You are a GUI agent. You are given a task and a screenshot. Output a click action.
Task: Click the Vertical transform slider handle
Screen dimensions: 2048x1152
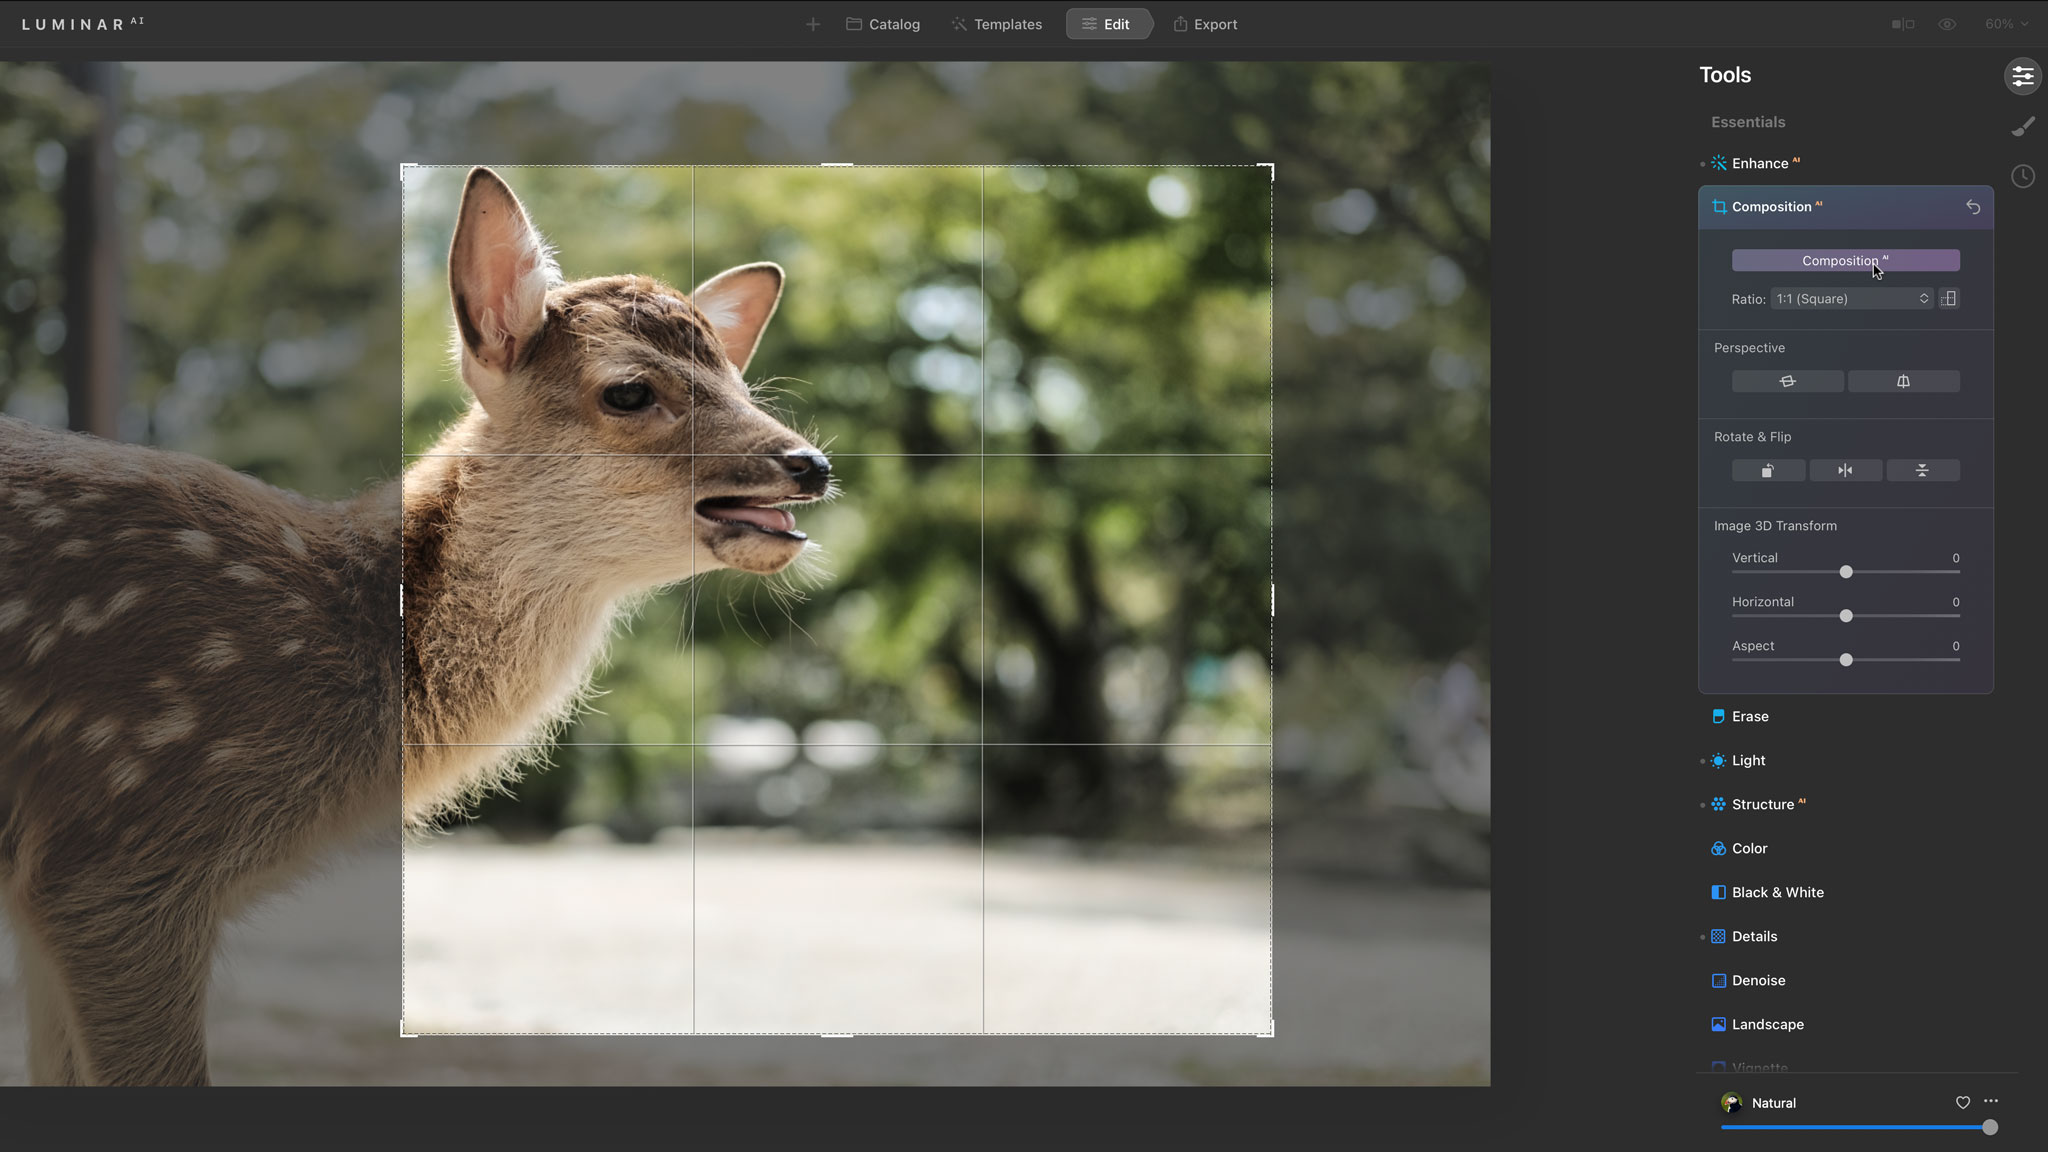1846,572
